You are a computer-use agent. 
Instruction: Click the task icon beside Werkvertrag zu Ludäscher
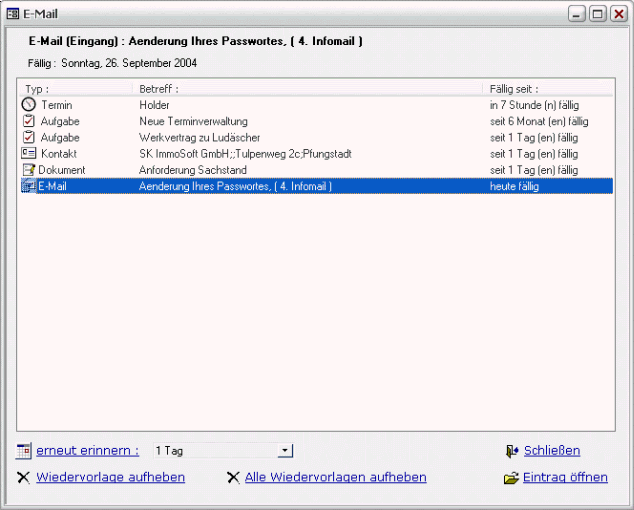(28, 137)
